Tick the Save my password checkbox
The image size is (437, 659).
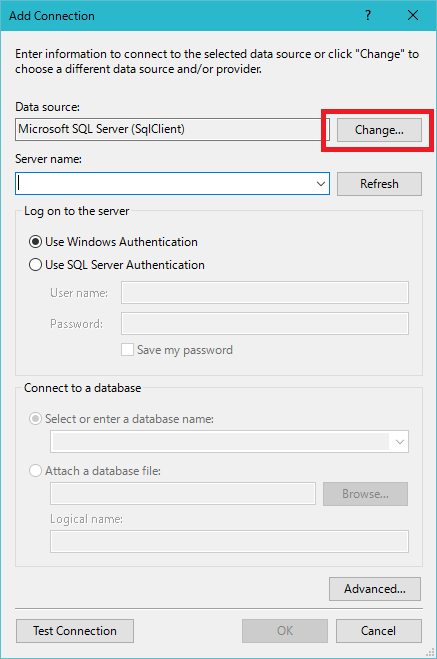tap(127, 350)
